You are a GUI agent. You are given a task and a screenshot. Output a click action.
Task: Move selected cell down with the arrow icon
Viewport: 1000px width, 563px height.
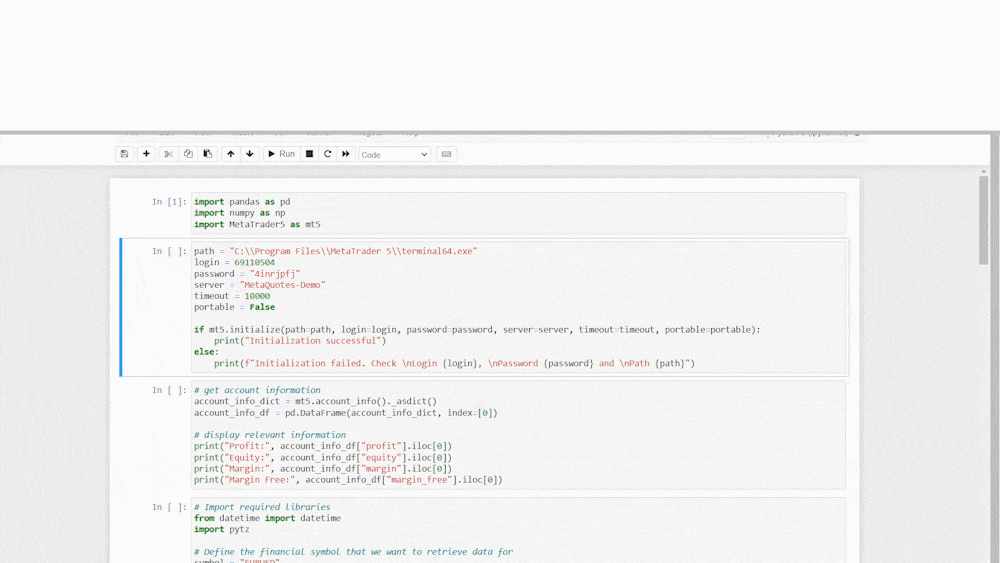250,154
